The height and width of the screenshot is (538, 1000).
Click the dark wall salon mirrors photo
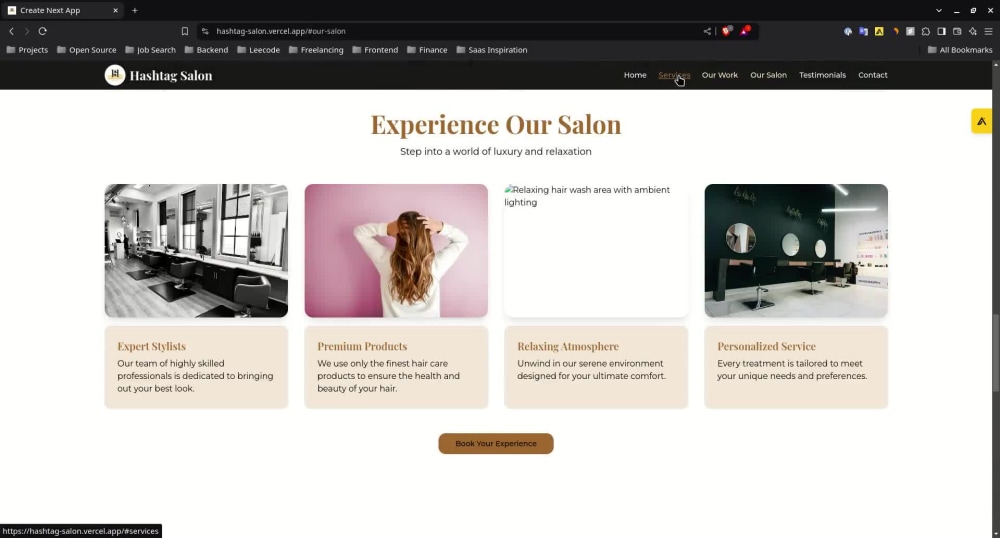[x=796, y=251]
